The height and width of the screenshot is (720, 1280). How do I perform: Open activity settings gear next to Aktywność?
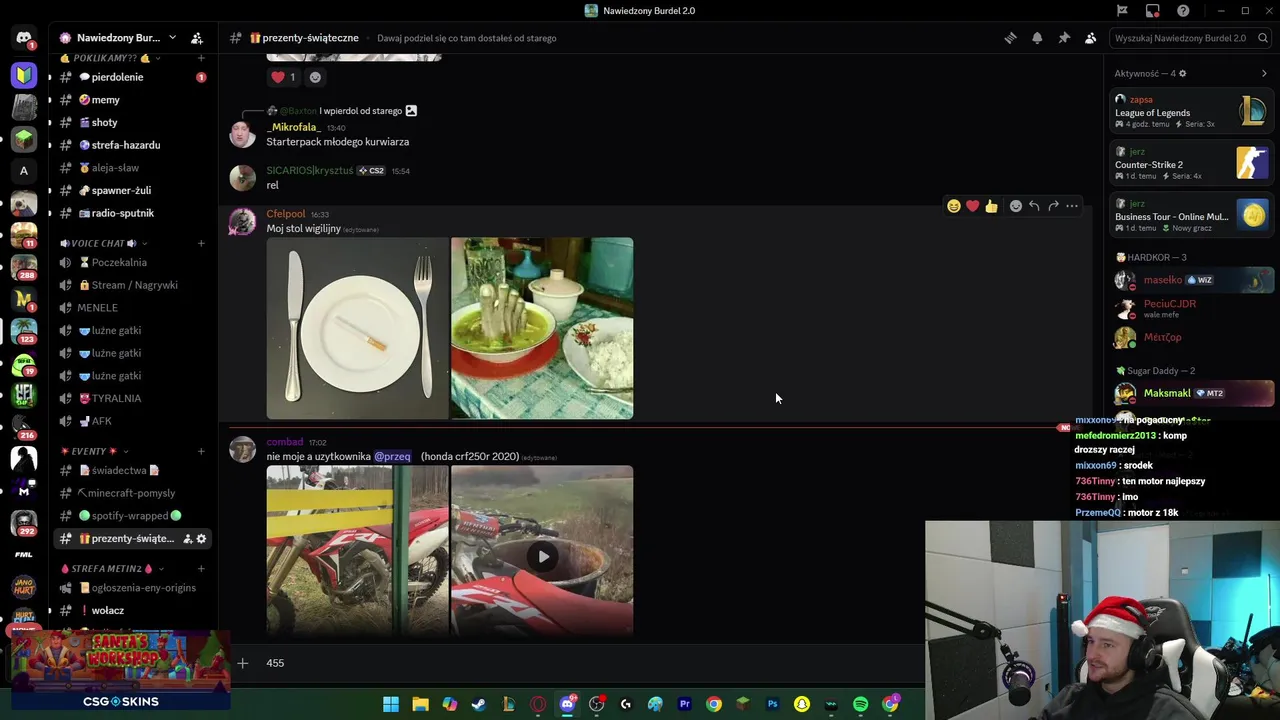tap(1182, 73)
